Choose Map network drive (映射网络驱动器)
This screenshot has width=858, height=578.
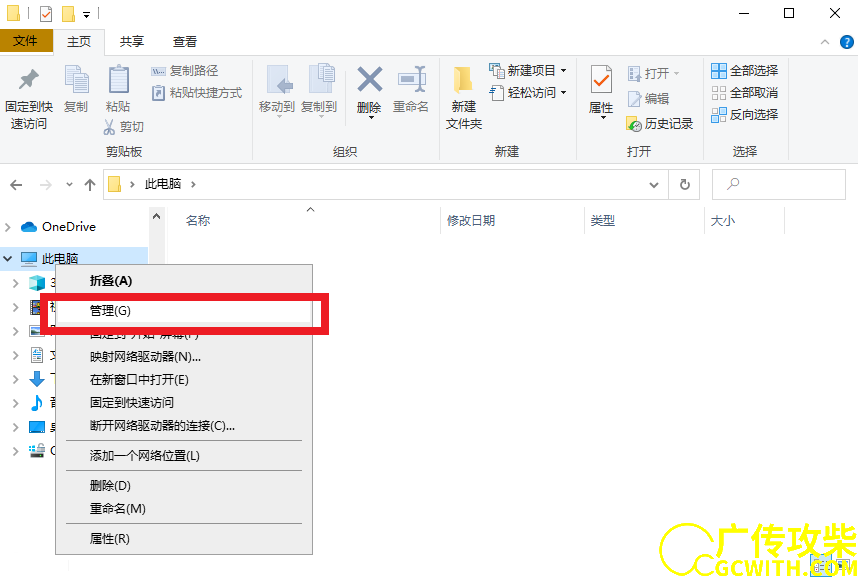coord(184,357)
